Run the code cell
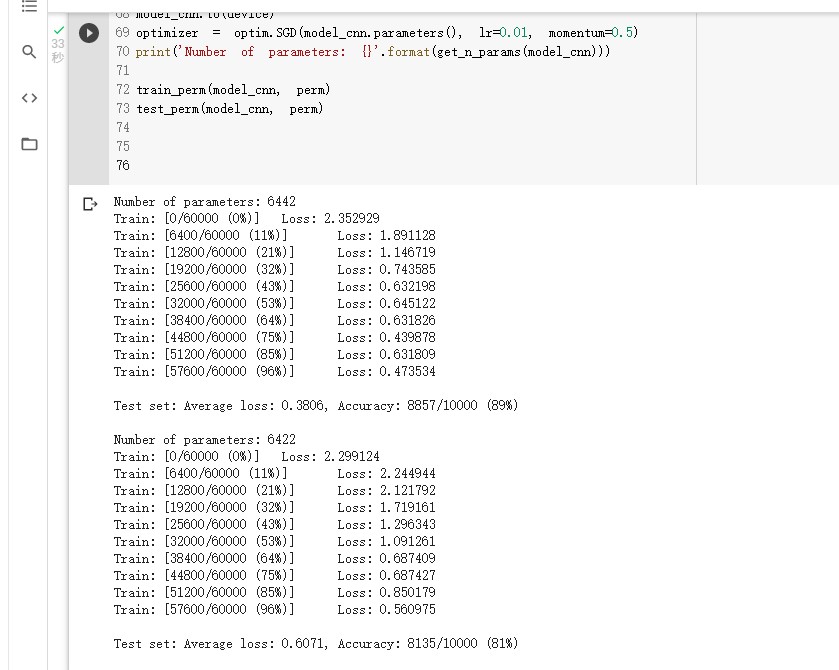This screenshot has width=839, height=670. pyautogui.click(x=89, y=33)
